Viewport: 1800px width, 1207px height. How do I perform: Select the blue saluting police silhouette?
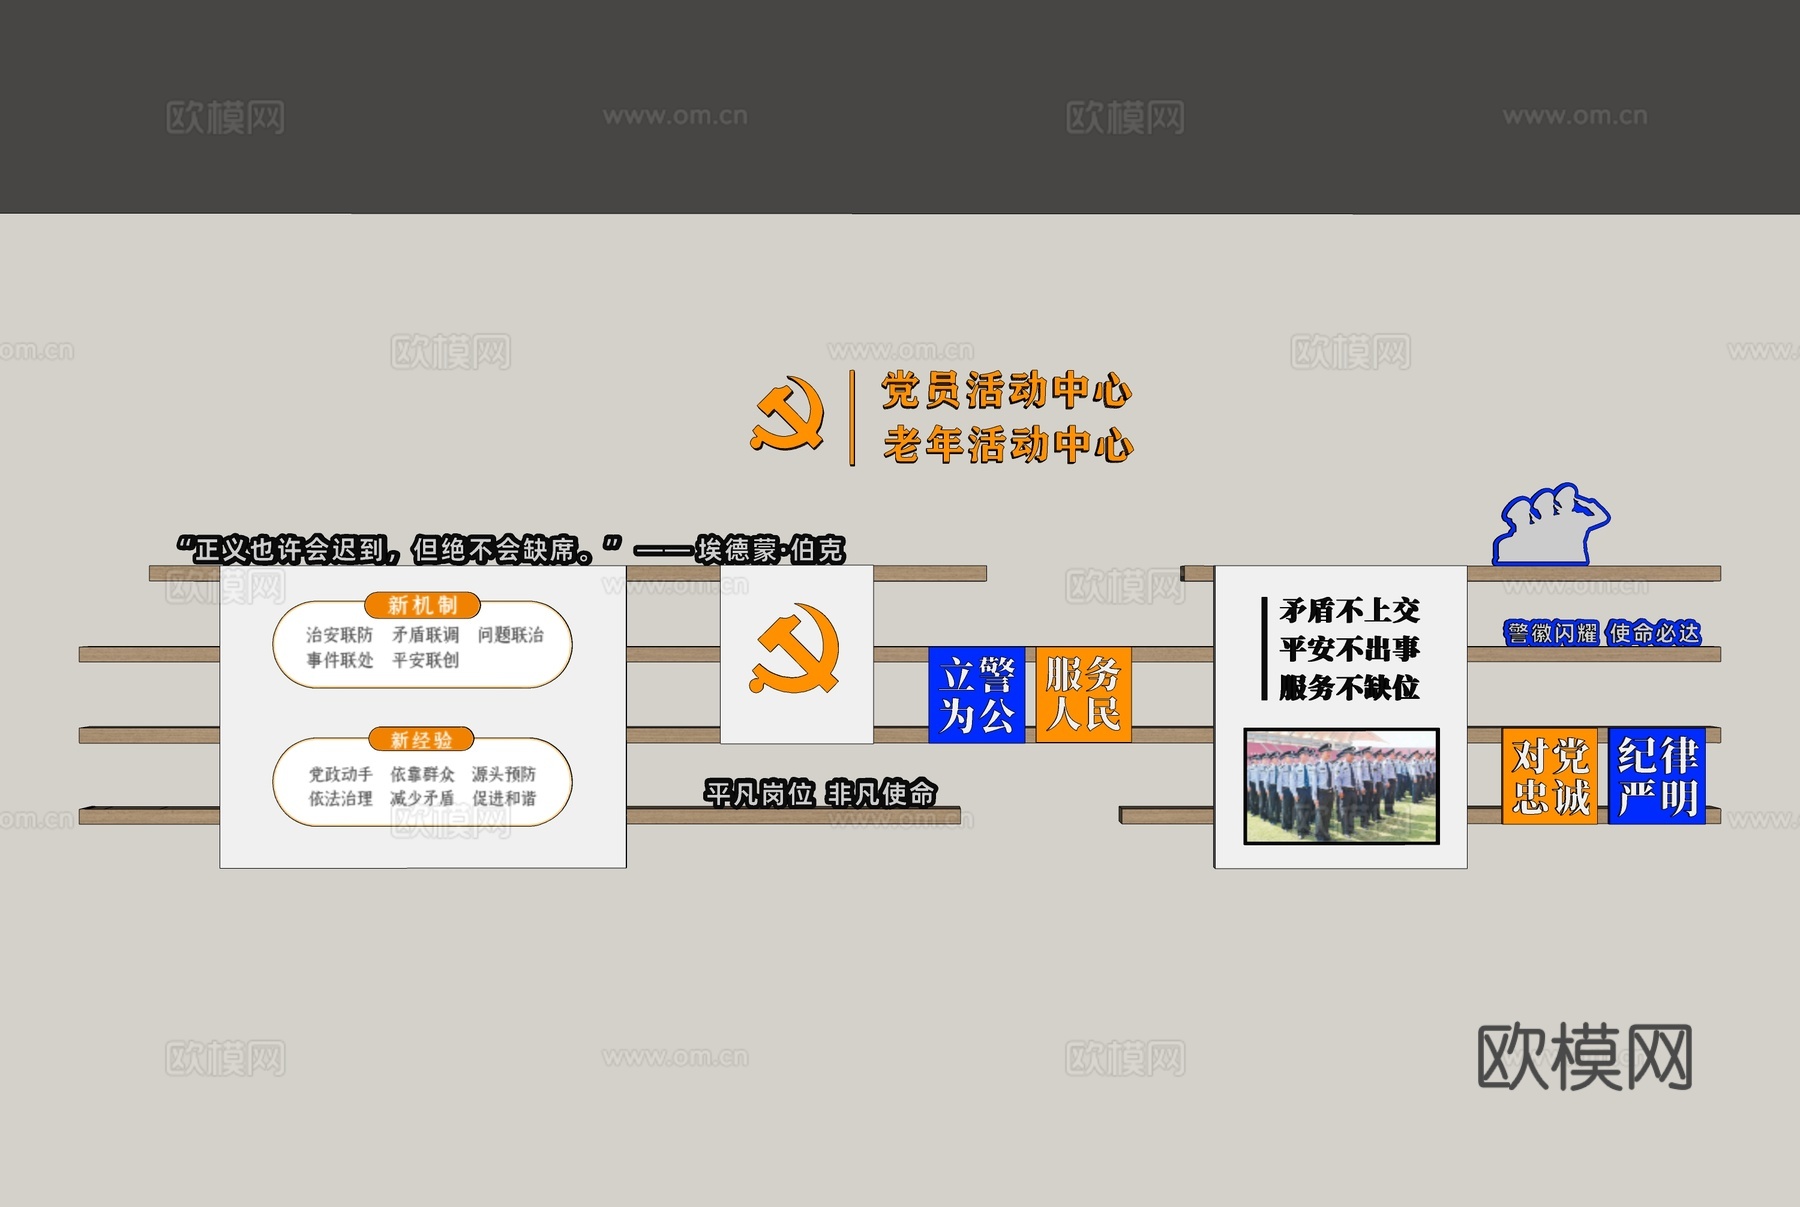[1551, 525]
